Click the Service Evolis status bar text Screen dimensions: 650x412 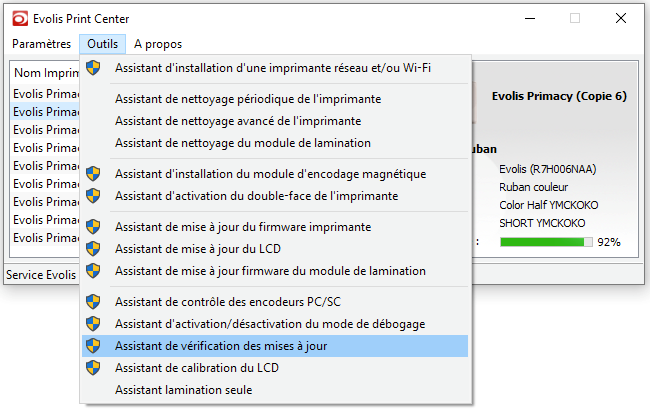41,275
